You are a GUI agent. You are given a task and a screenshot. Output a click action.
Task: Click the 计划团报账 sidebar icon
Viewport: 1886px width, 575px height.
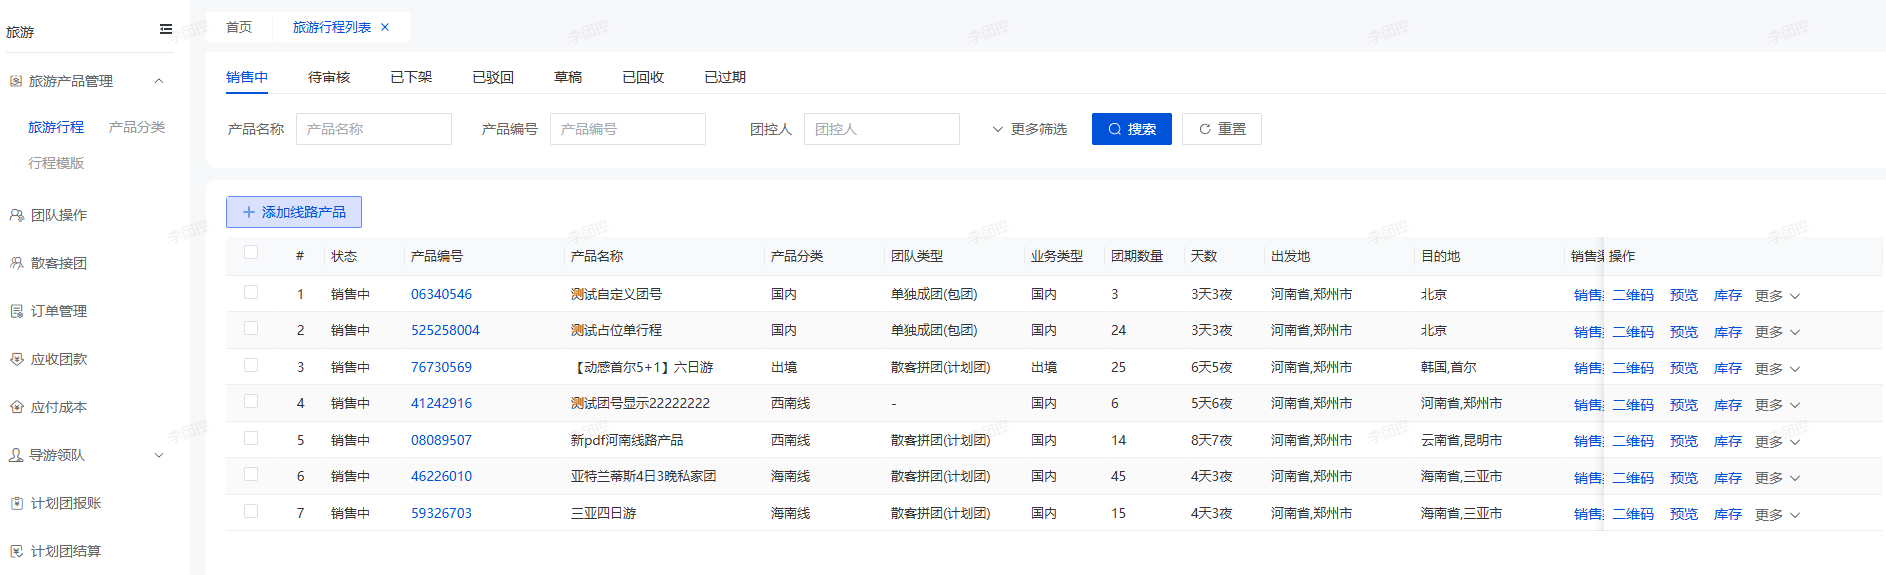click(16, 503)
